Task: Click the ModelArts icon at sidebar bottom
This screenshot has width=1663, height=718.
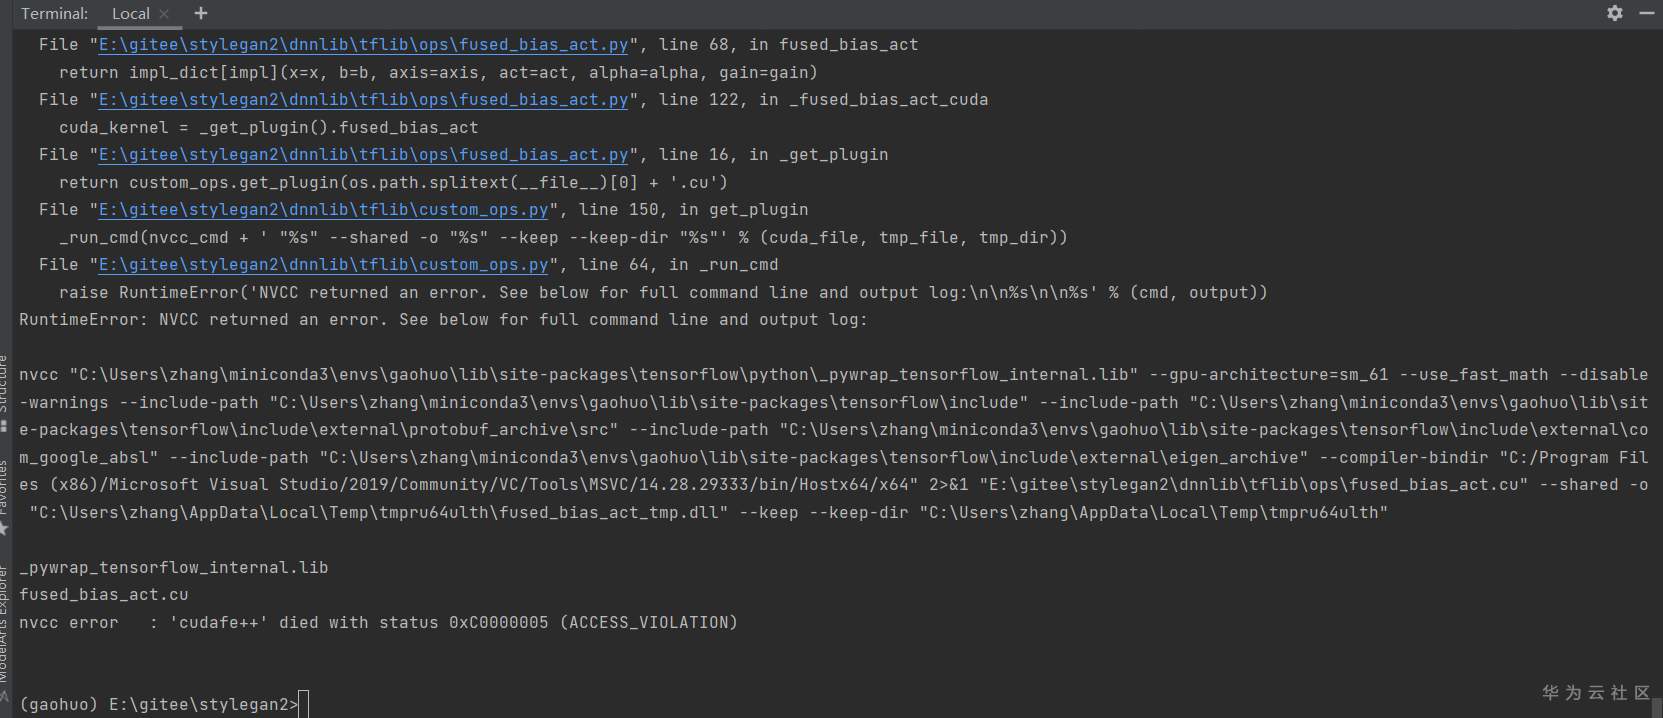Action: click(4, 695)
